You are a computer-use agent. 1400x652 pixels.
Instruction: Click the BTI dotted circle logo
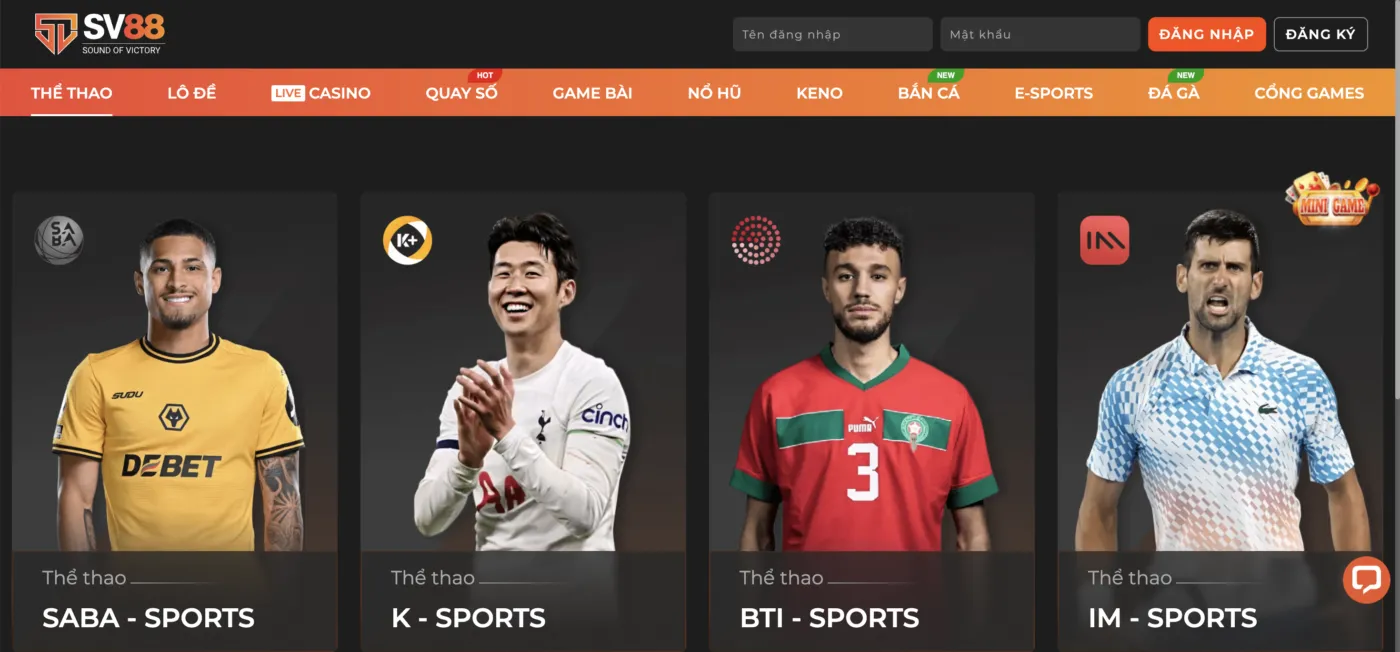(755, 240)
